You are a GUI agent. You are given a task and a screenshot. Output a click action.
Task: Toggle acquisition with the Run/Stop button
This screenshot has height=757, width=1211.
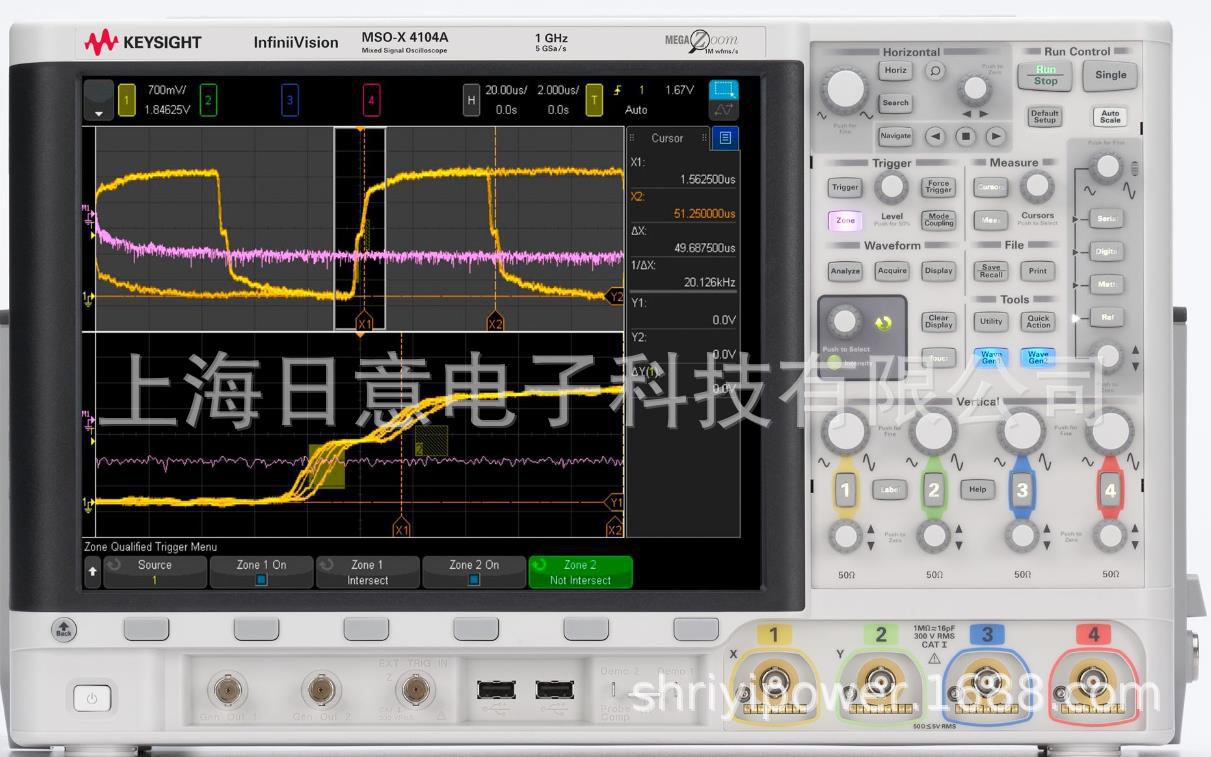(1043, 73)
